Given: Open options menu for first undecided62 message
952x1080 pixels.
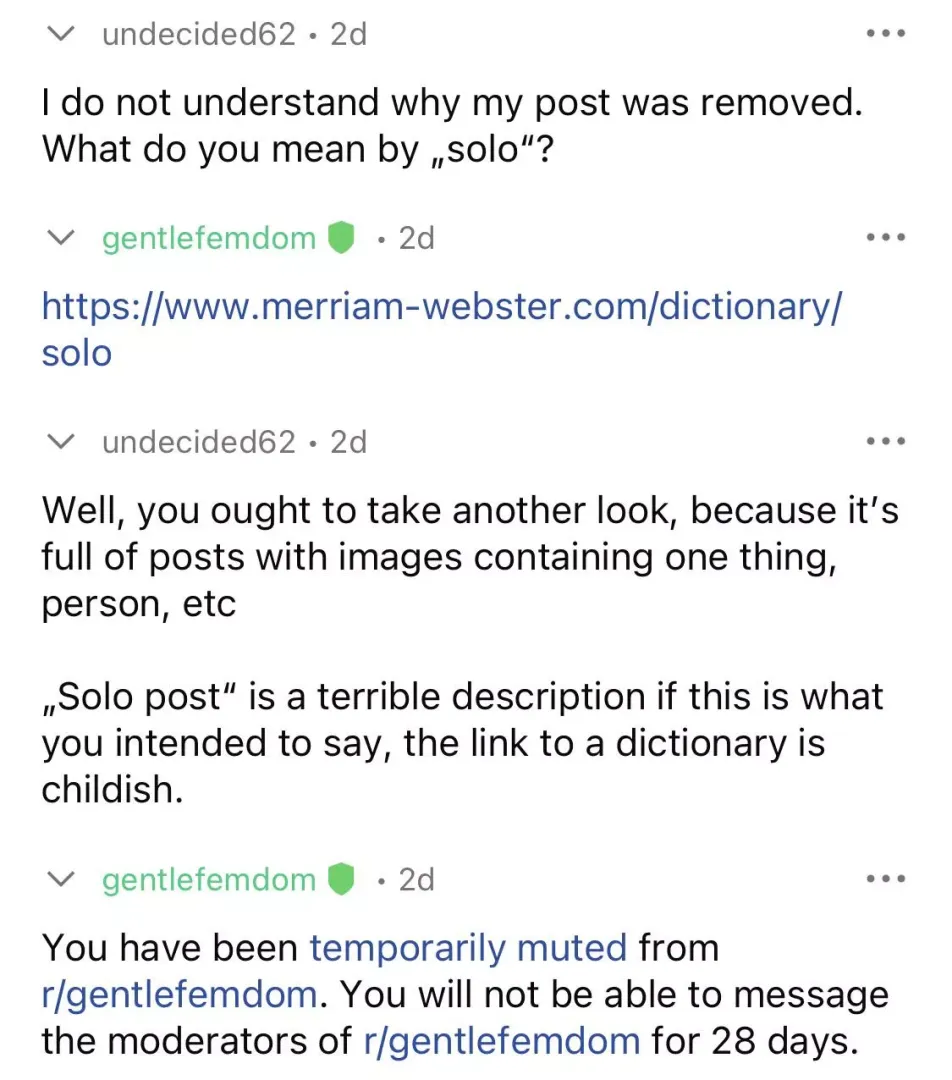Looking at the screenshot, I should click(x=886, y=33).
